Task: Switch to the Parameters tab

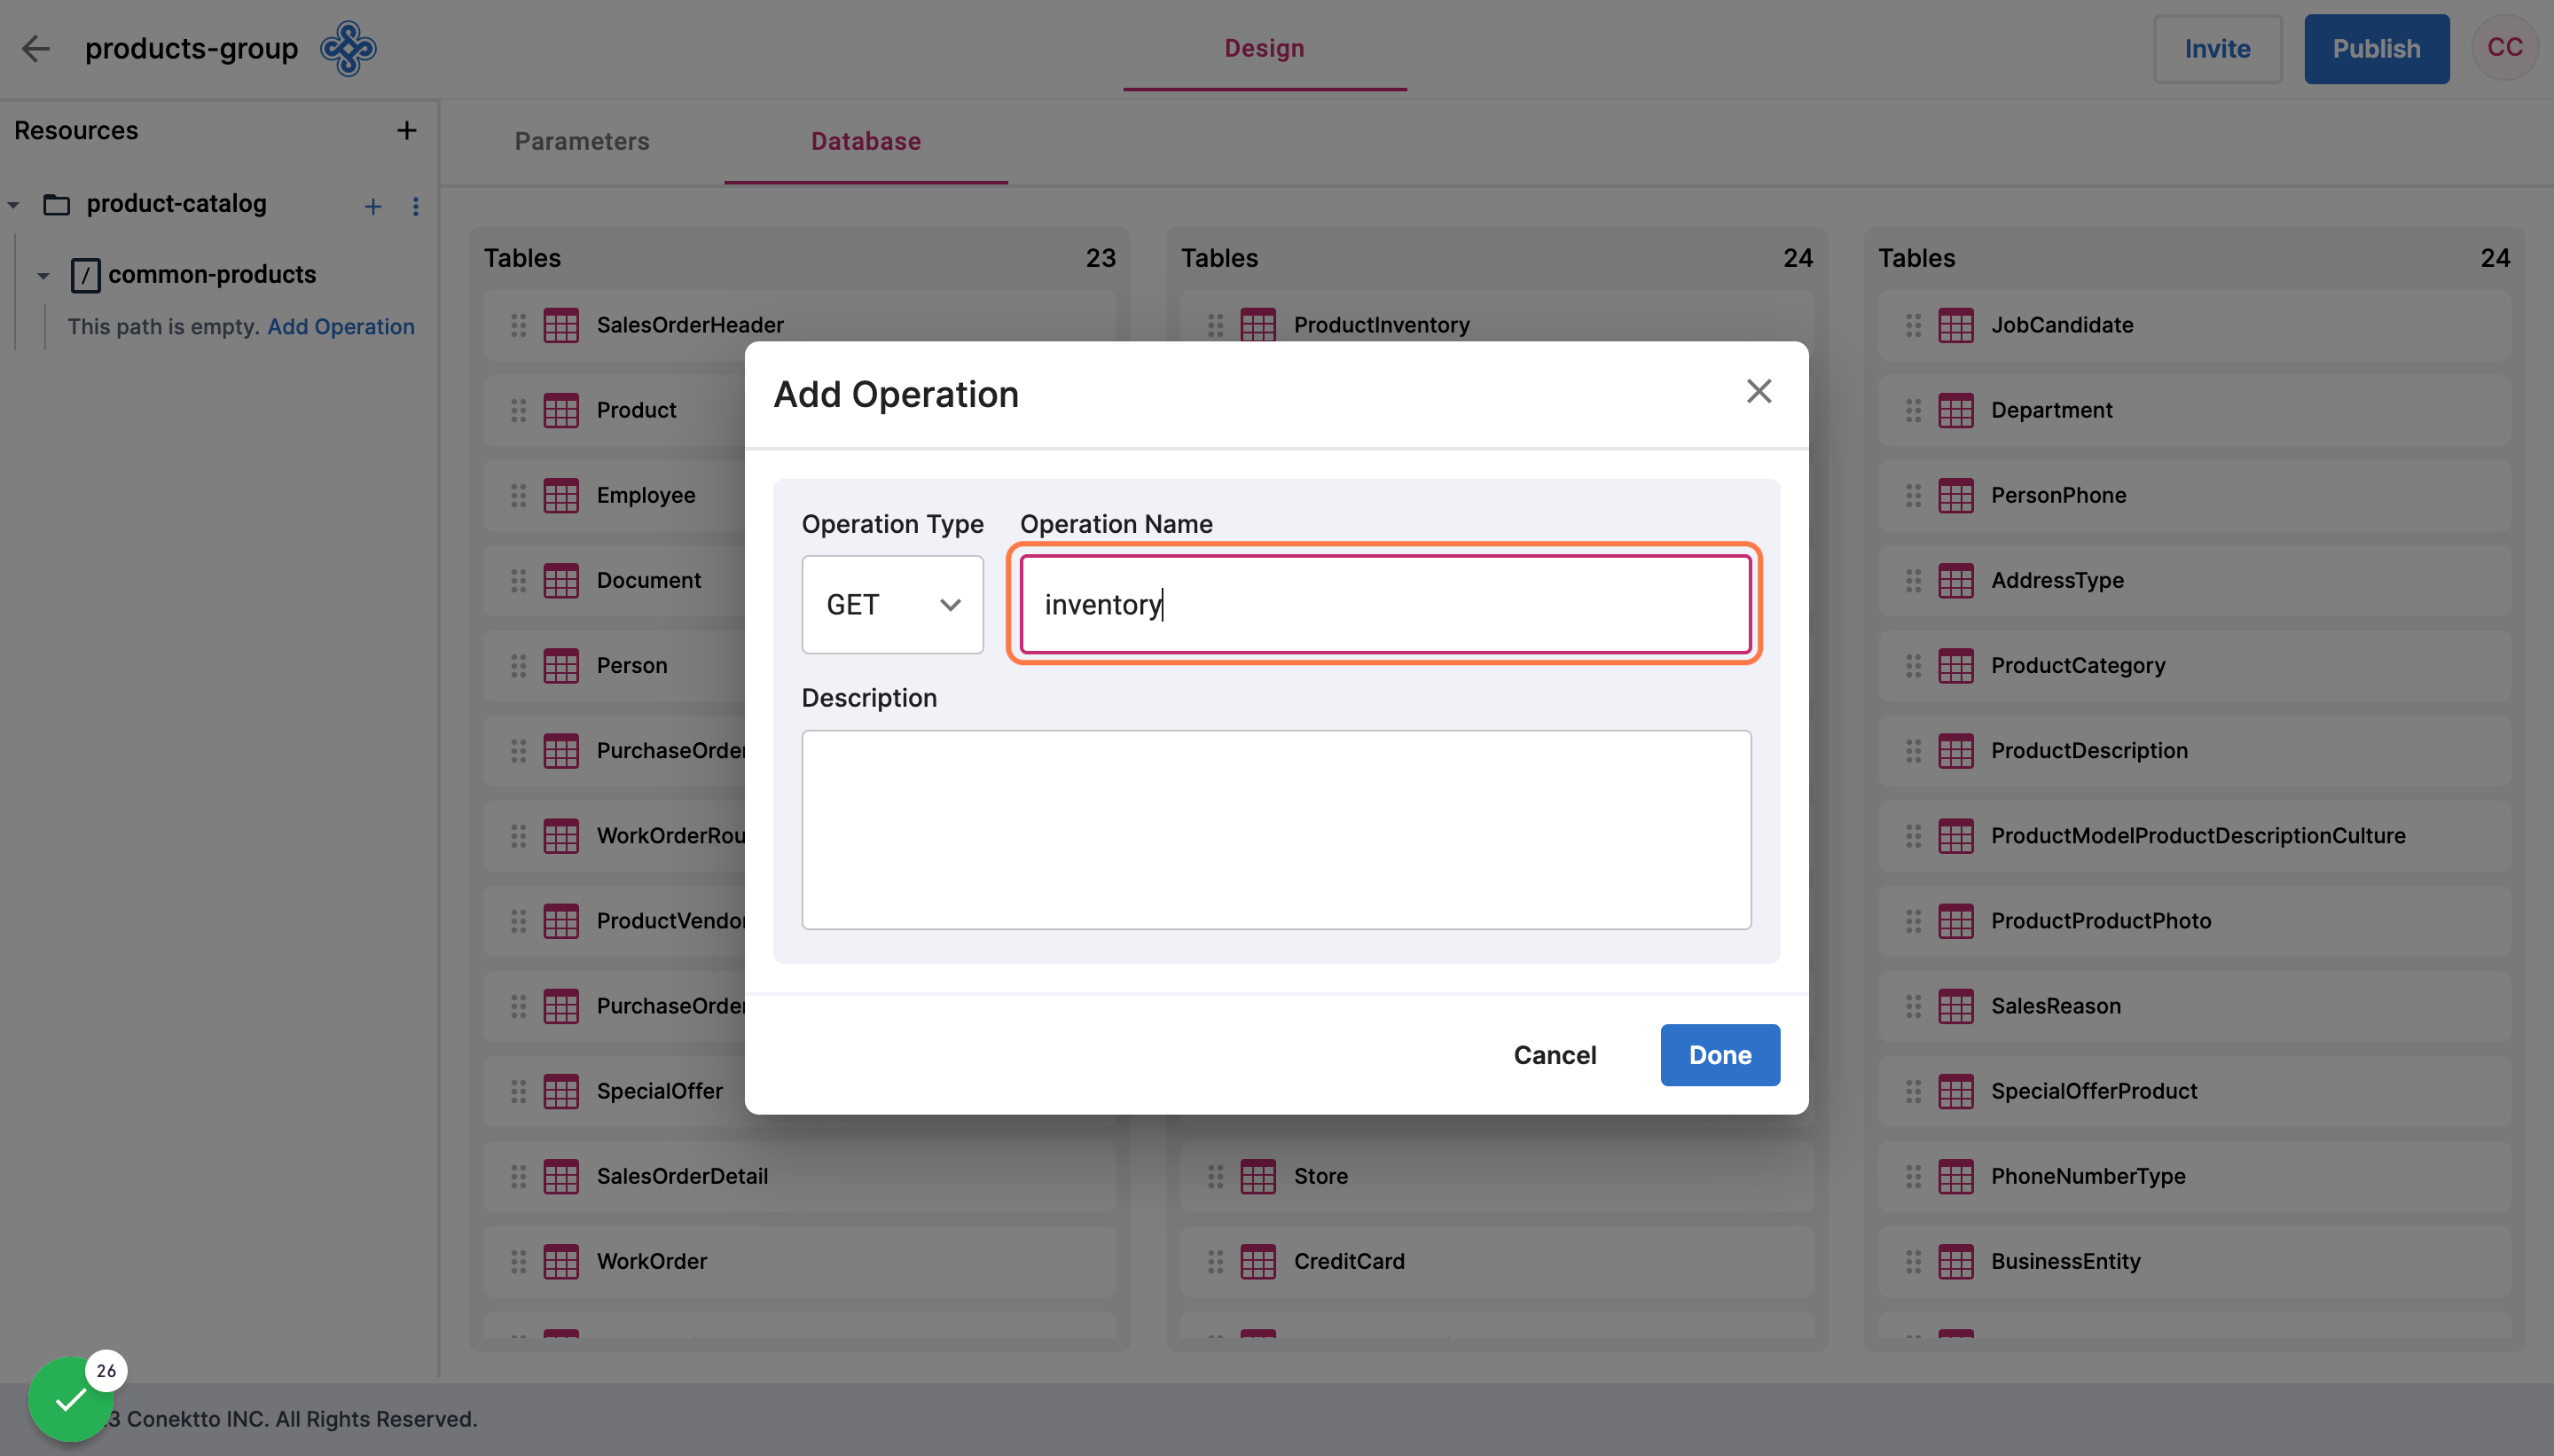Action: coord(581,141)
